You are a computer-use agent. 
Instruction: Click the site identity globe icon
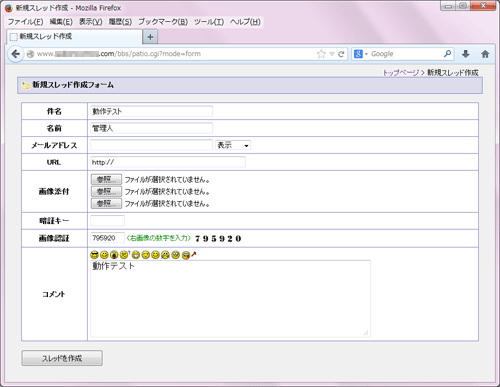(30, 54)
